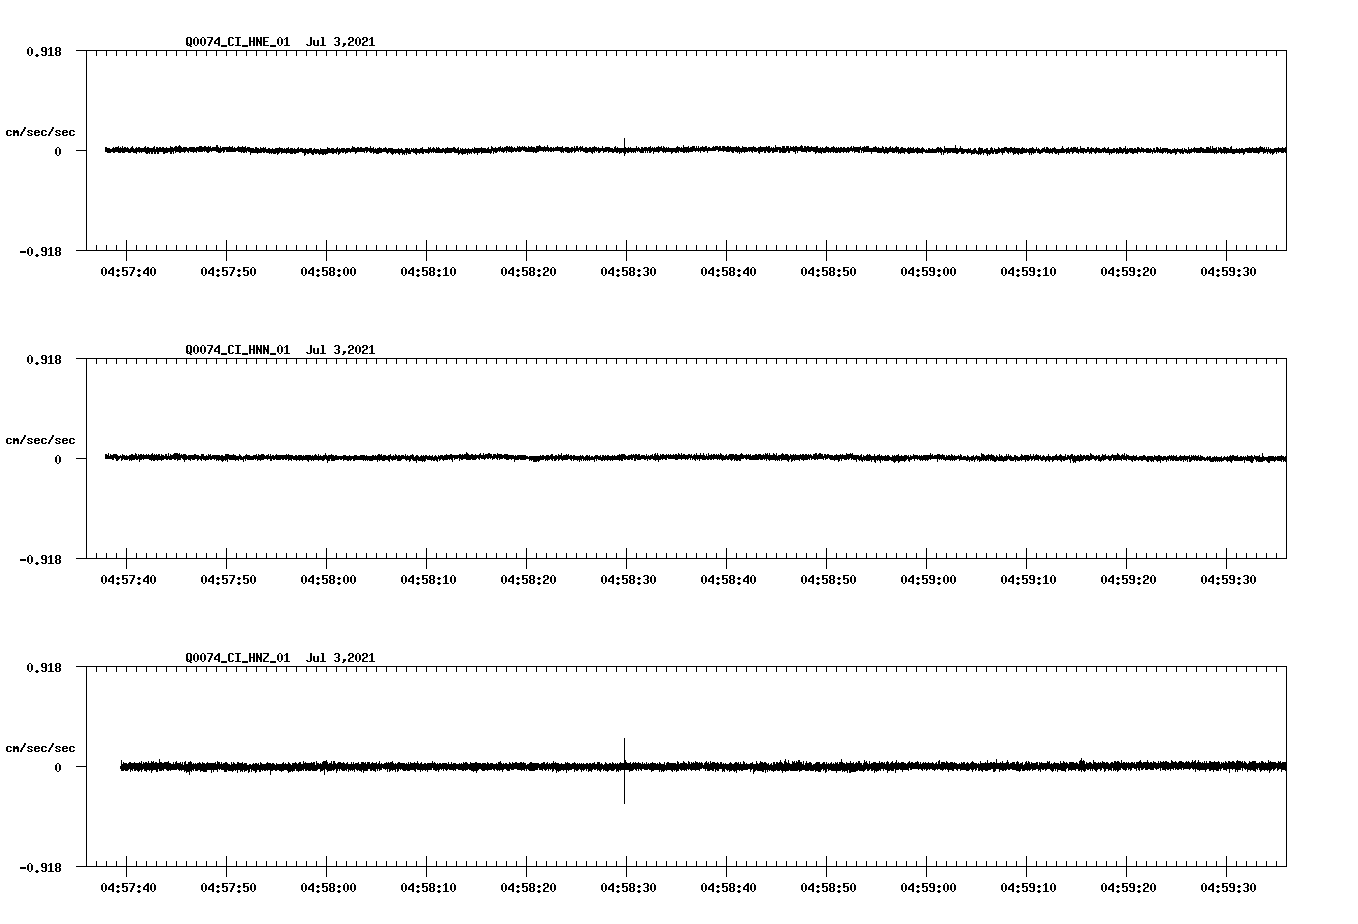The image size is (1358, 924).
Task: Click the cm/sec/sec unit label on middle plot
Action: (41, 439)
